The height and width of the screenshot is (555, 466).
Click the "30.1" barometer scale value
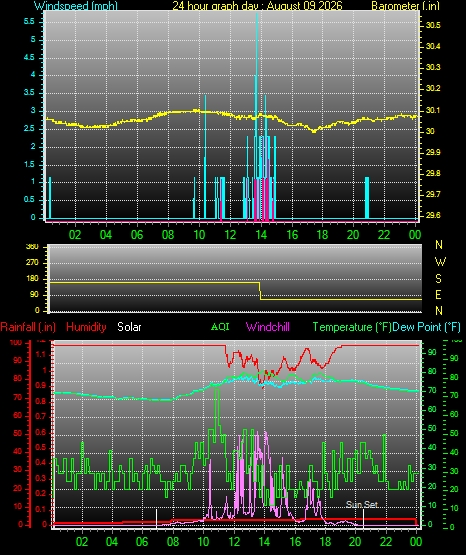[433, 110]
